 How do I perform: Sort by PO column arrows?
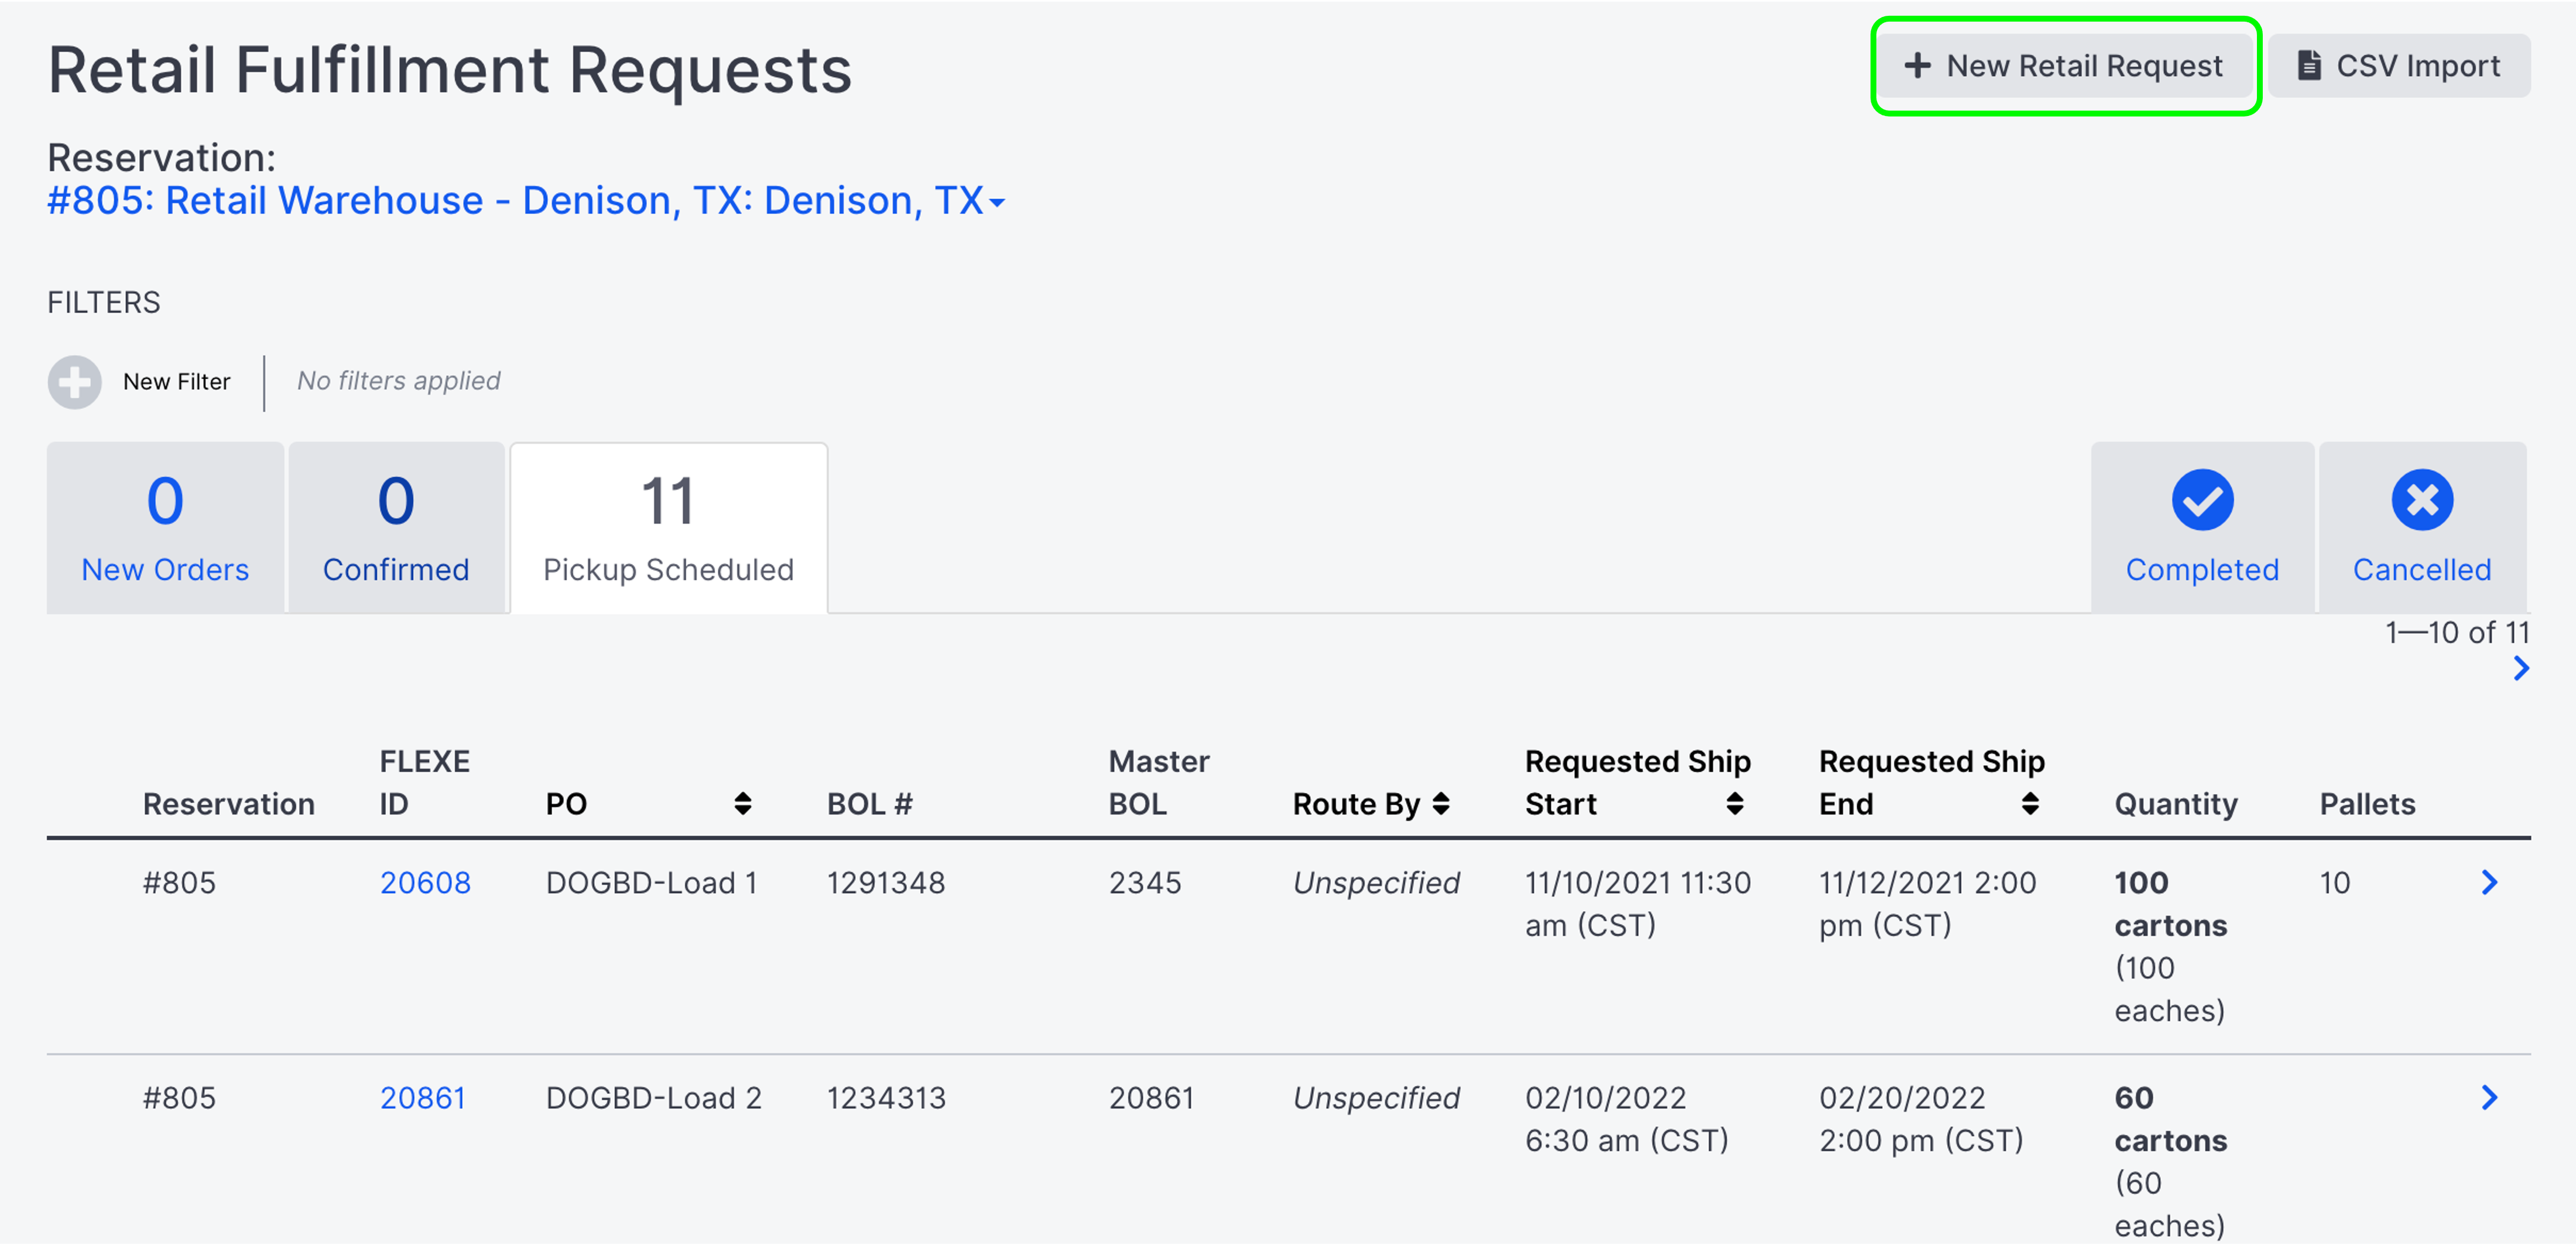coord(742,803)
